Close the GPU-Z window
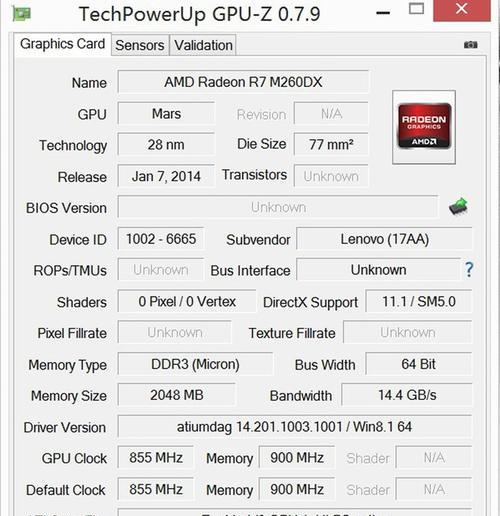 click(462, 10)
